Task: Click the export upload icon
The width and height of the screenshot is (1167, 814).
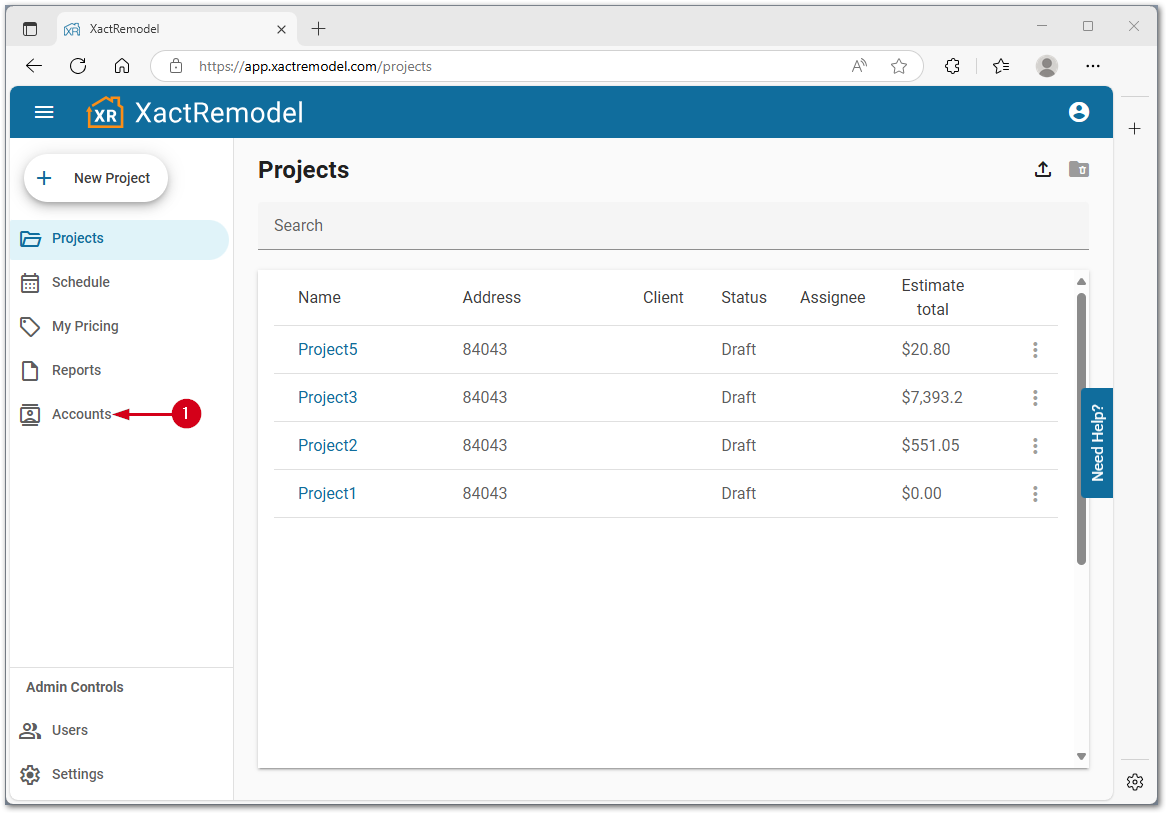Action: pos(1043,170)
